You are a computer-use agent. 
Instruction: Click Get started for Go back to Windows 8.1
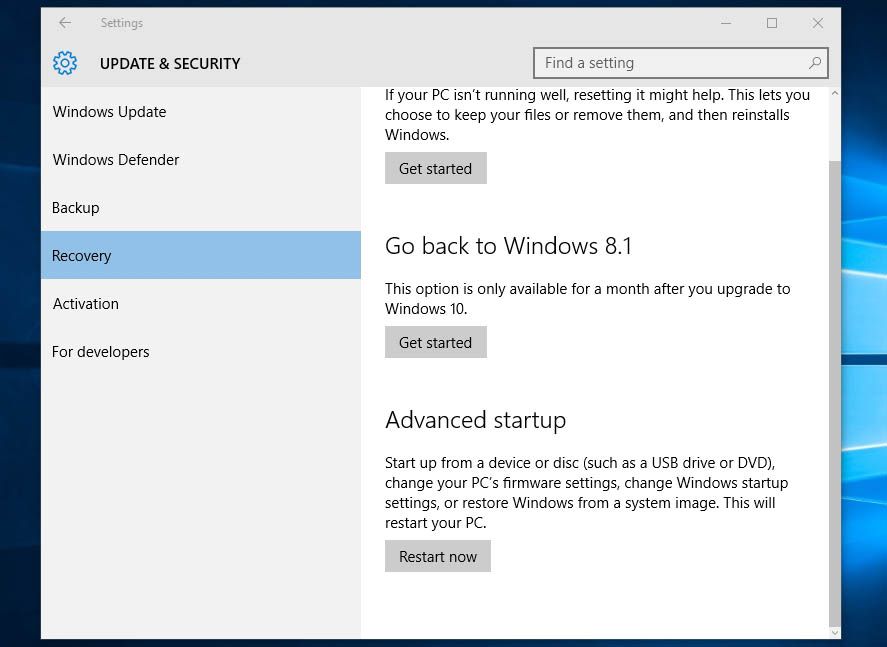point(436,342)
